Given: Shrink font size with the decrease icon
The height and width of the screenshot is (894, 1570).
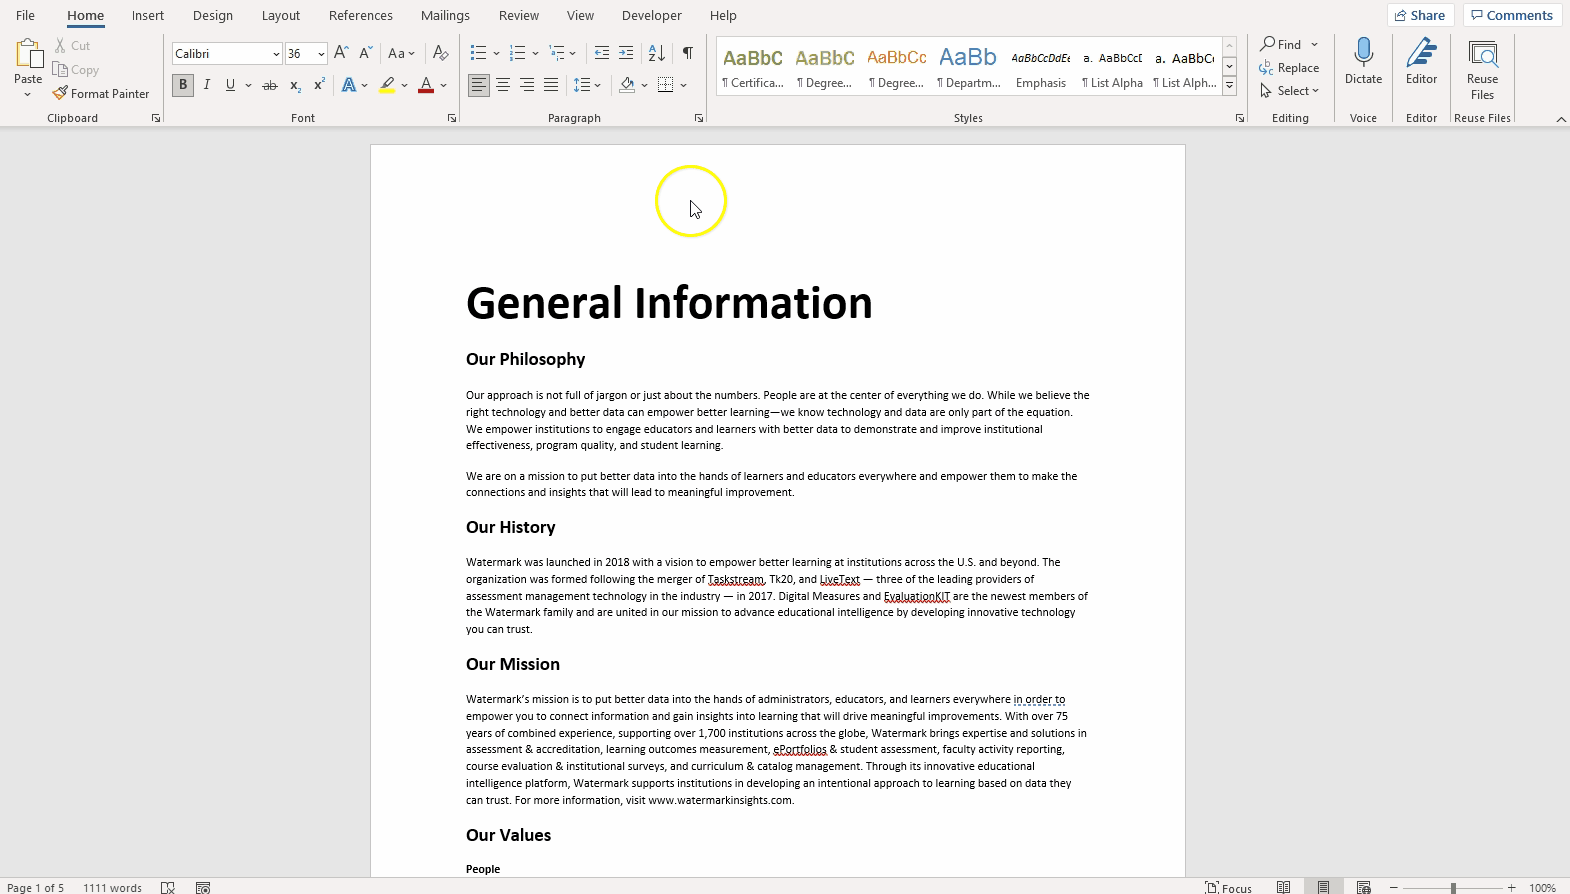Looking at the screenshot, I should [x=366, y=53].
